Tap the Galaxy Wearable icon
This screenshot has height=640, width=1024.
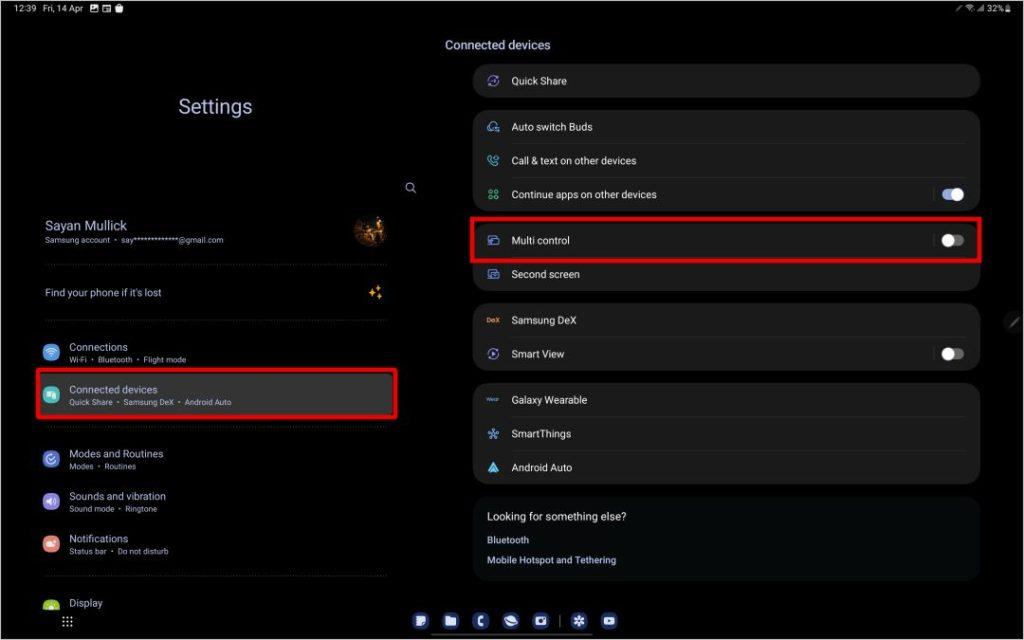(x=493, y=400)
